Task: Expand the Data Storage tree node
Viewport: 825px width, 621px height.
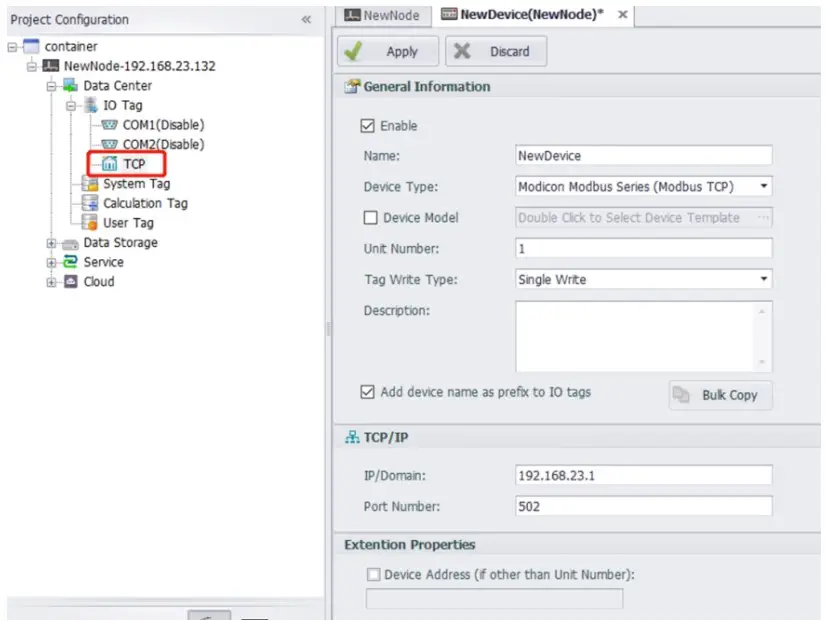Action: click(x=51, y=243)
